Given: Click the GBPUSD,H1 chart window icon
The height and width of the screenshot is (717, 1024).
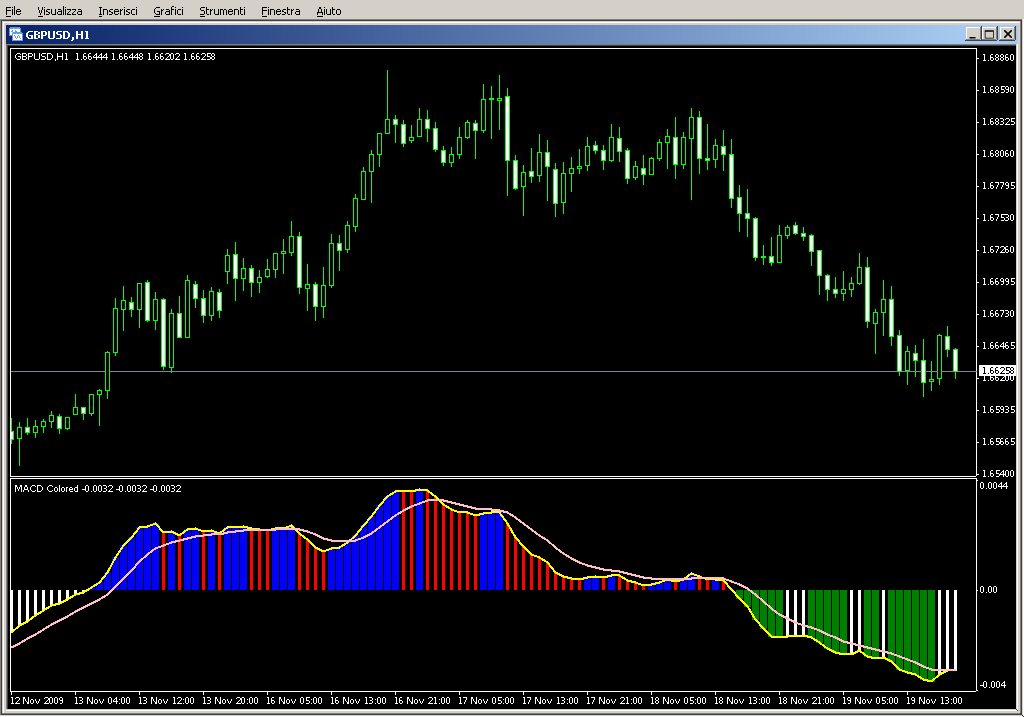Looking at the screenshot, I should pyautogui.click(x=16, y=35).
